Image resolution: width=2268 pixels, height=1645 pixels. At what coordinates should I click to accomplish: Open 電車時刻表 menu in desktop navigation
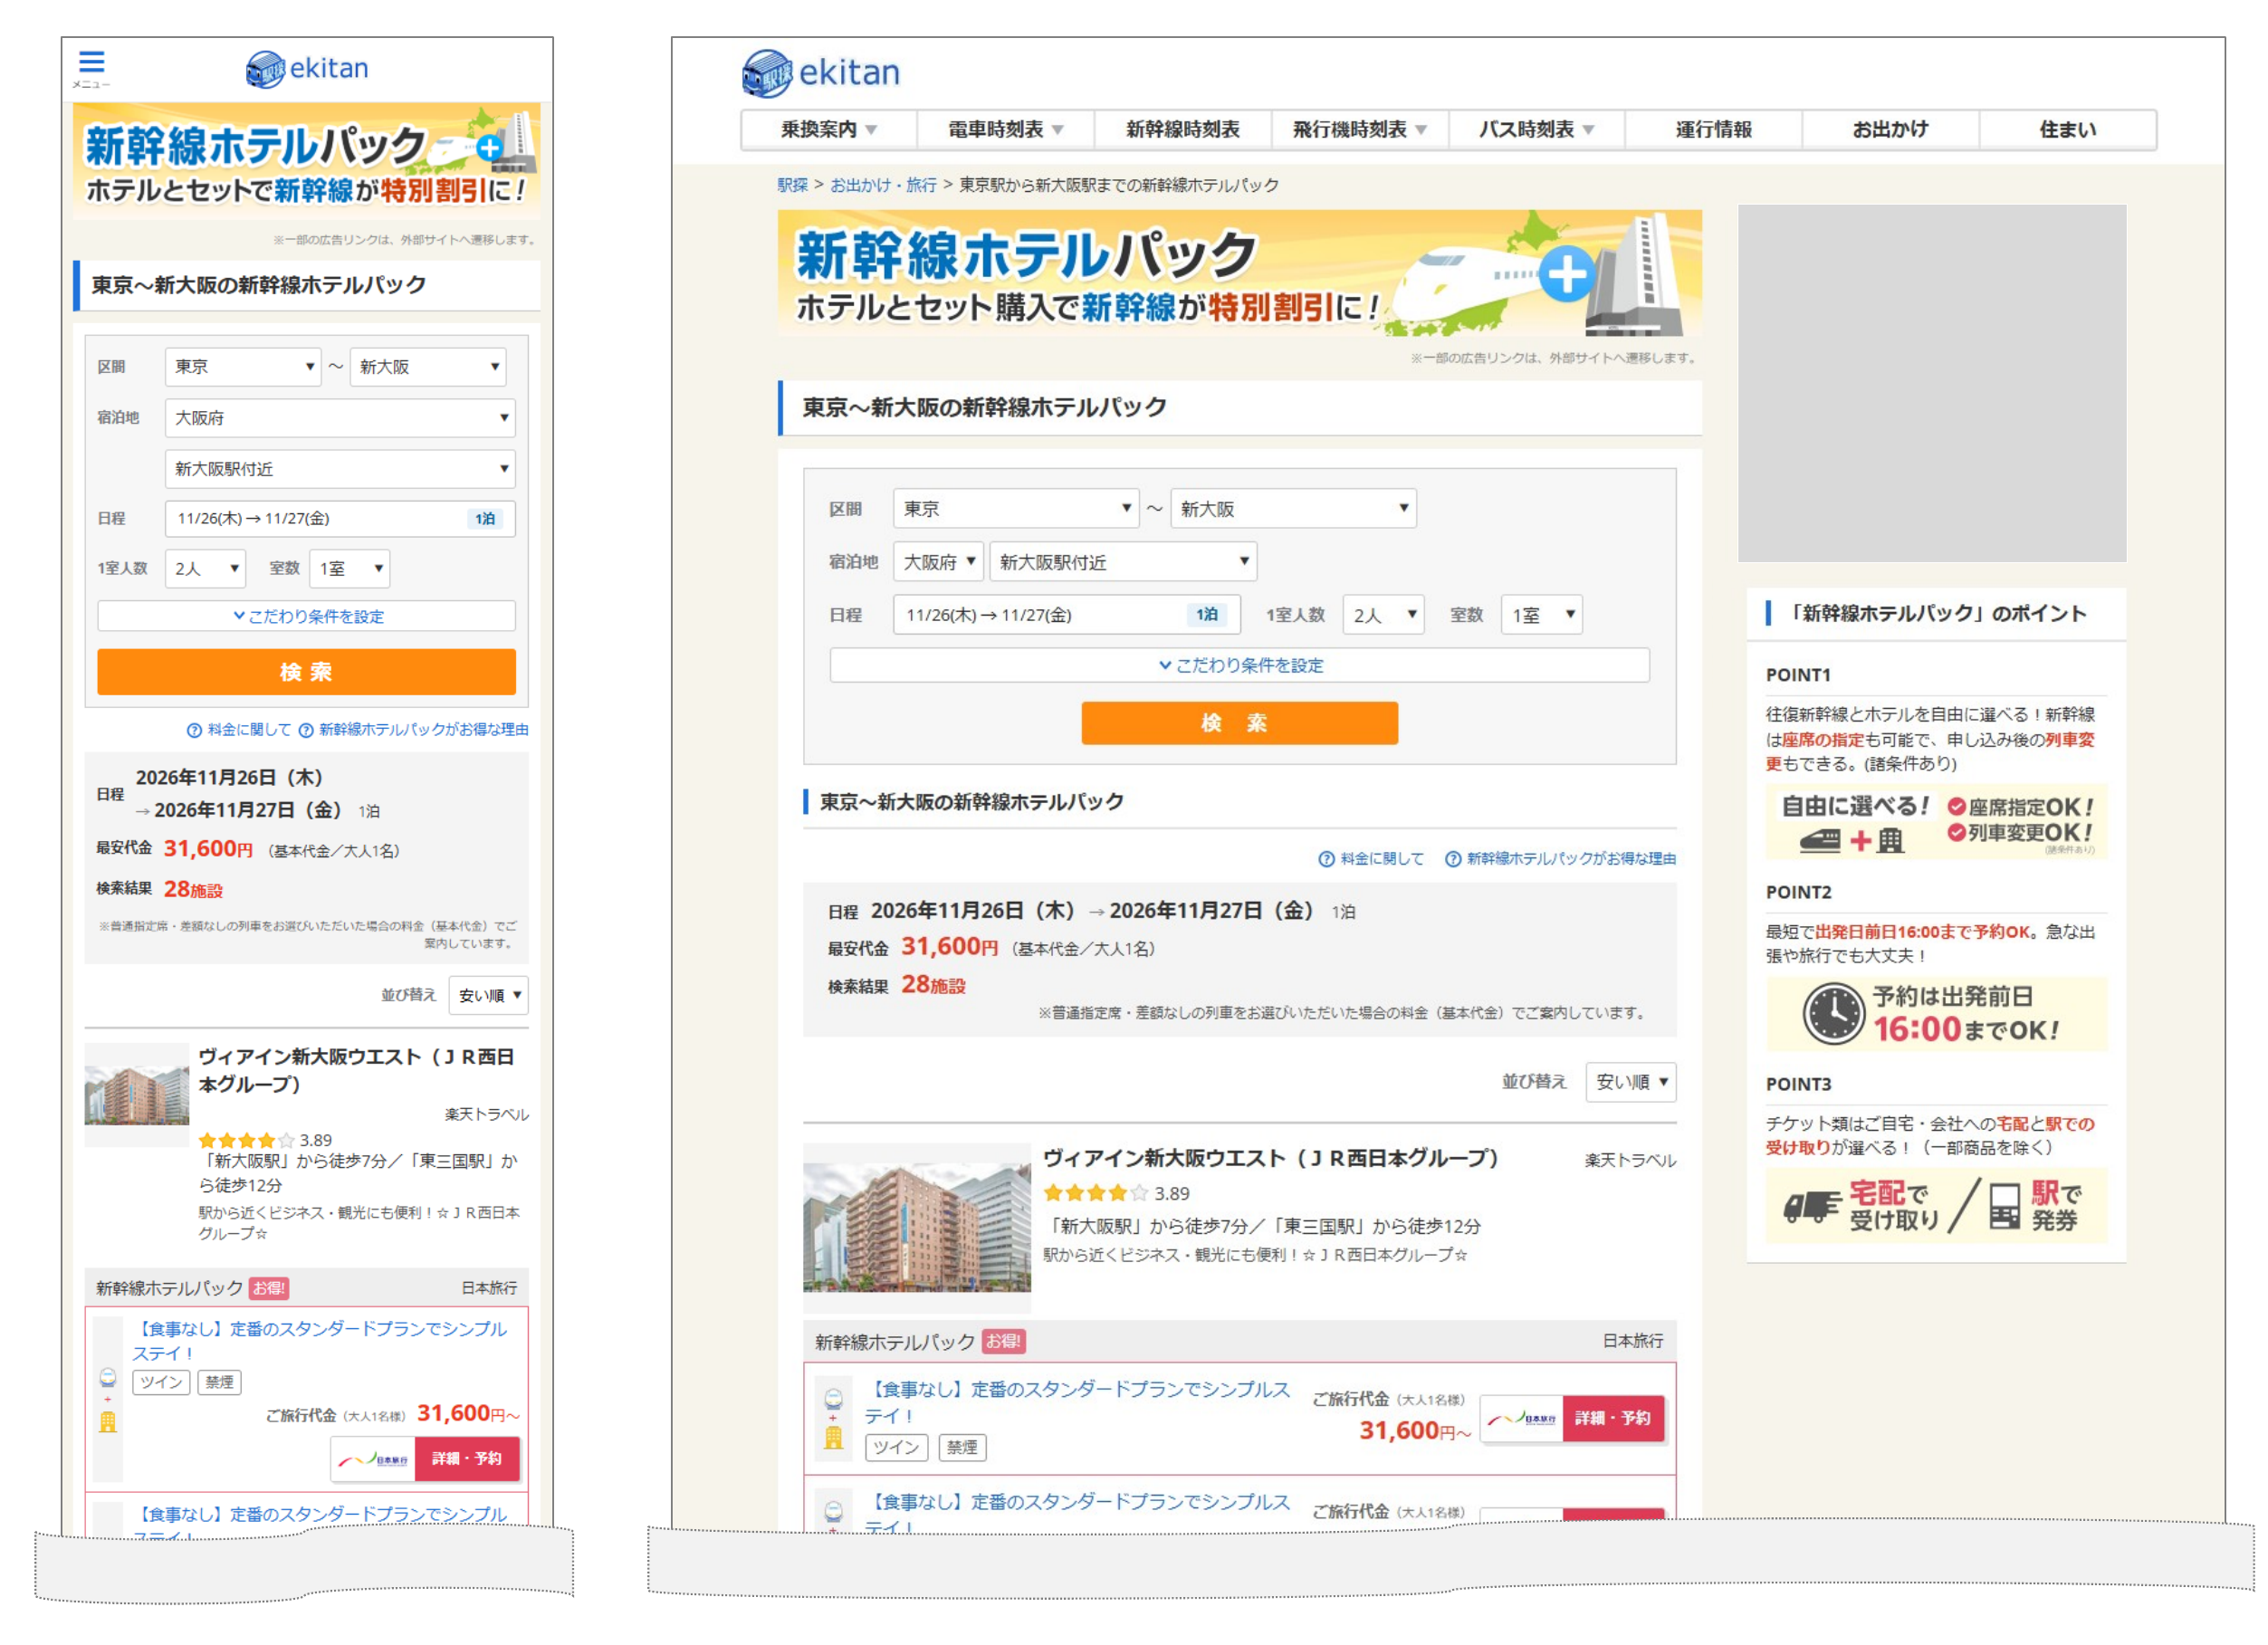click(x=1005, y=129)
